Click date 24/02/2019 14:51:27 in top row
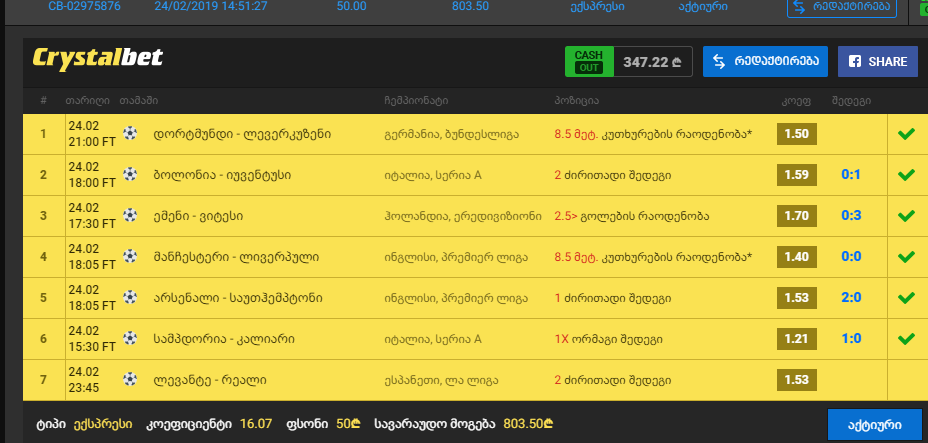The image size is (928, 443). click(211, 7)
